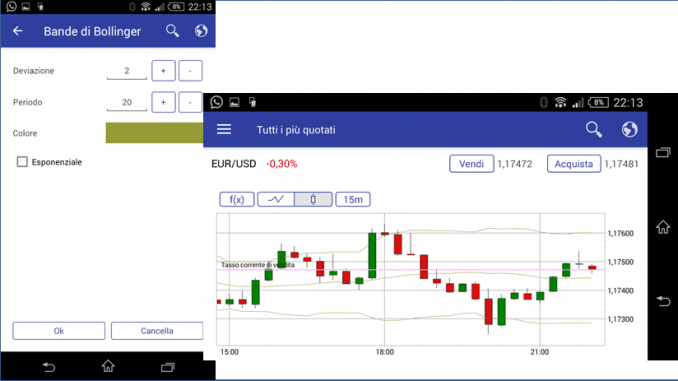Image resolution: width=678 pixels, height=381 pixels.
Task: Decrease Periodo with minus button
Action: tap(190, 102)
